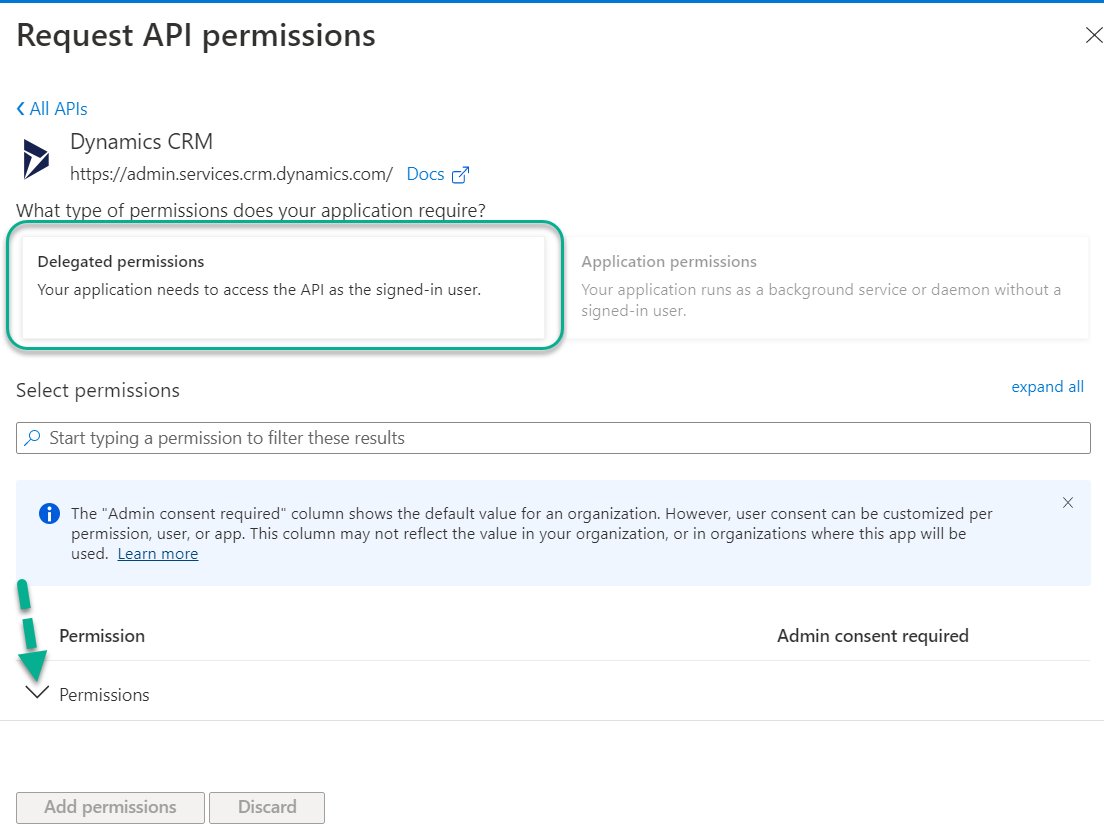Viewport: 1104px width, 825px height.
Task: Click the search magnifier icon
Action: coord(31,437)
